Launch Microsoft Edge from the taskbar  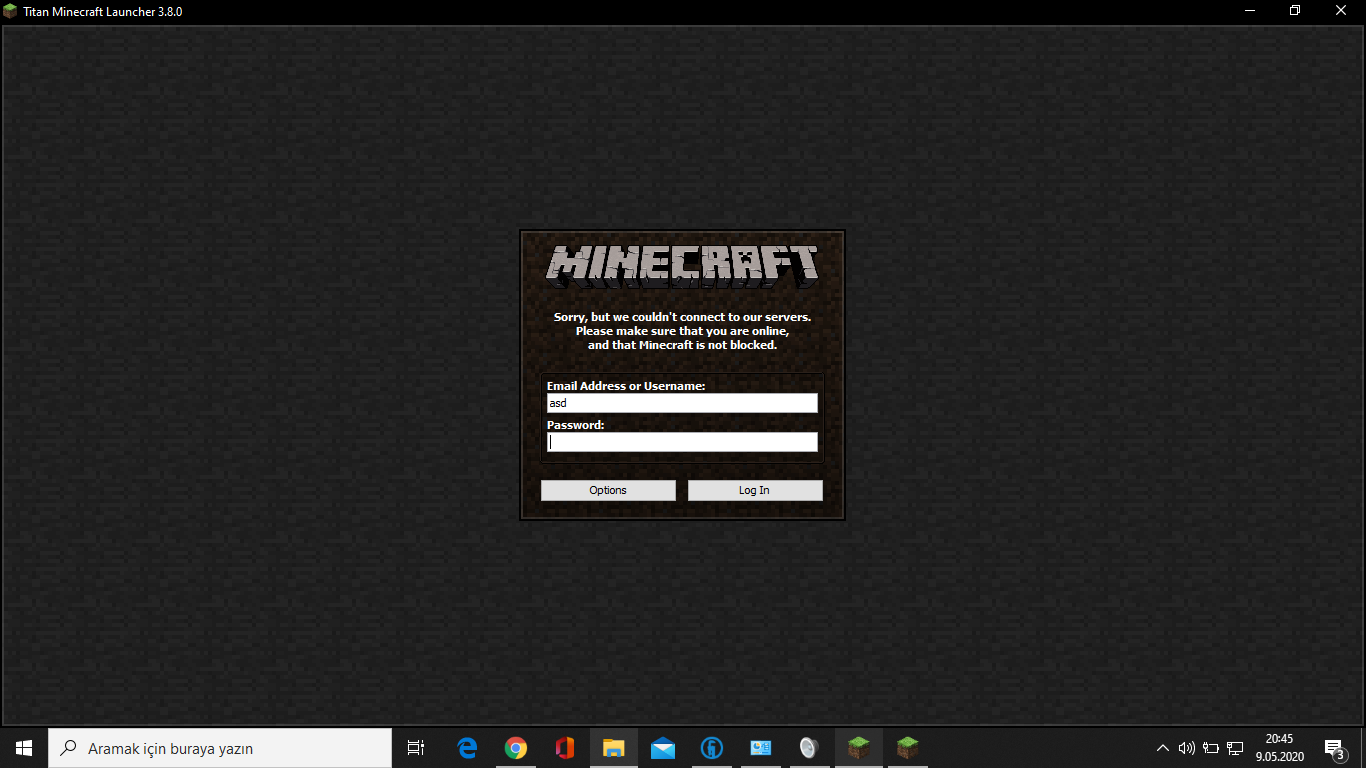467,748
